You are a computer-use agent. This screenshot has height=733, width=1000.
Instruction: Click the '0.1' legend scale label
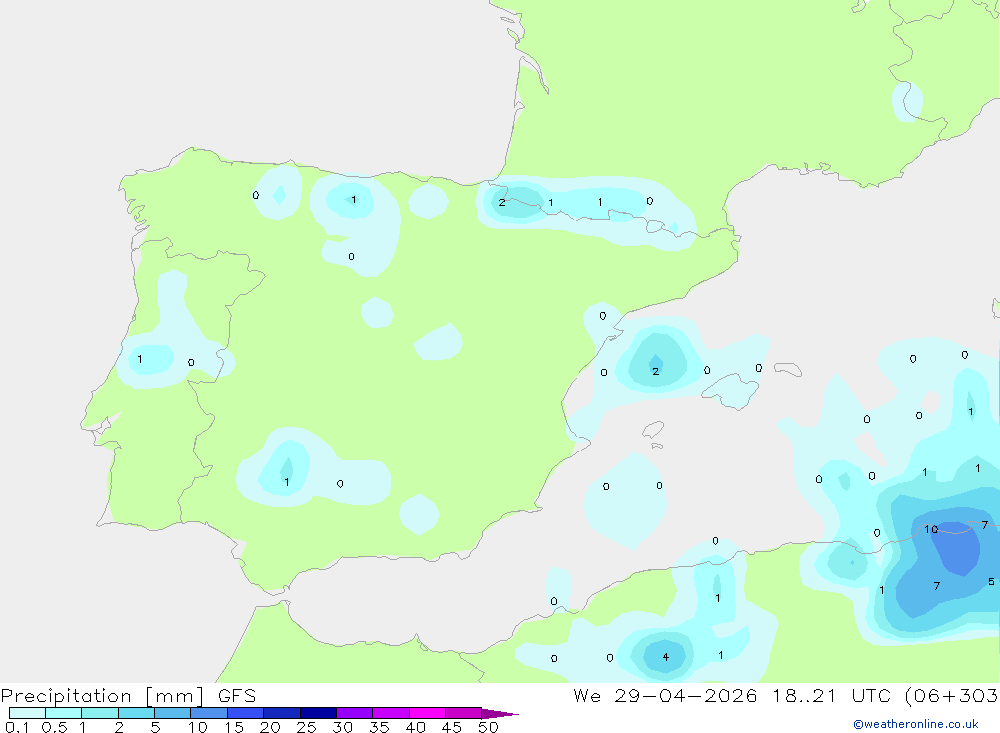[17, 727]
